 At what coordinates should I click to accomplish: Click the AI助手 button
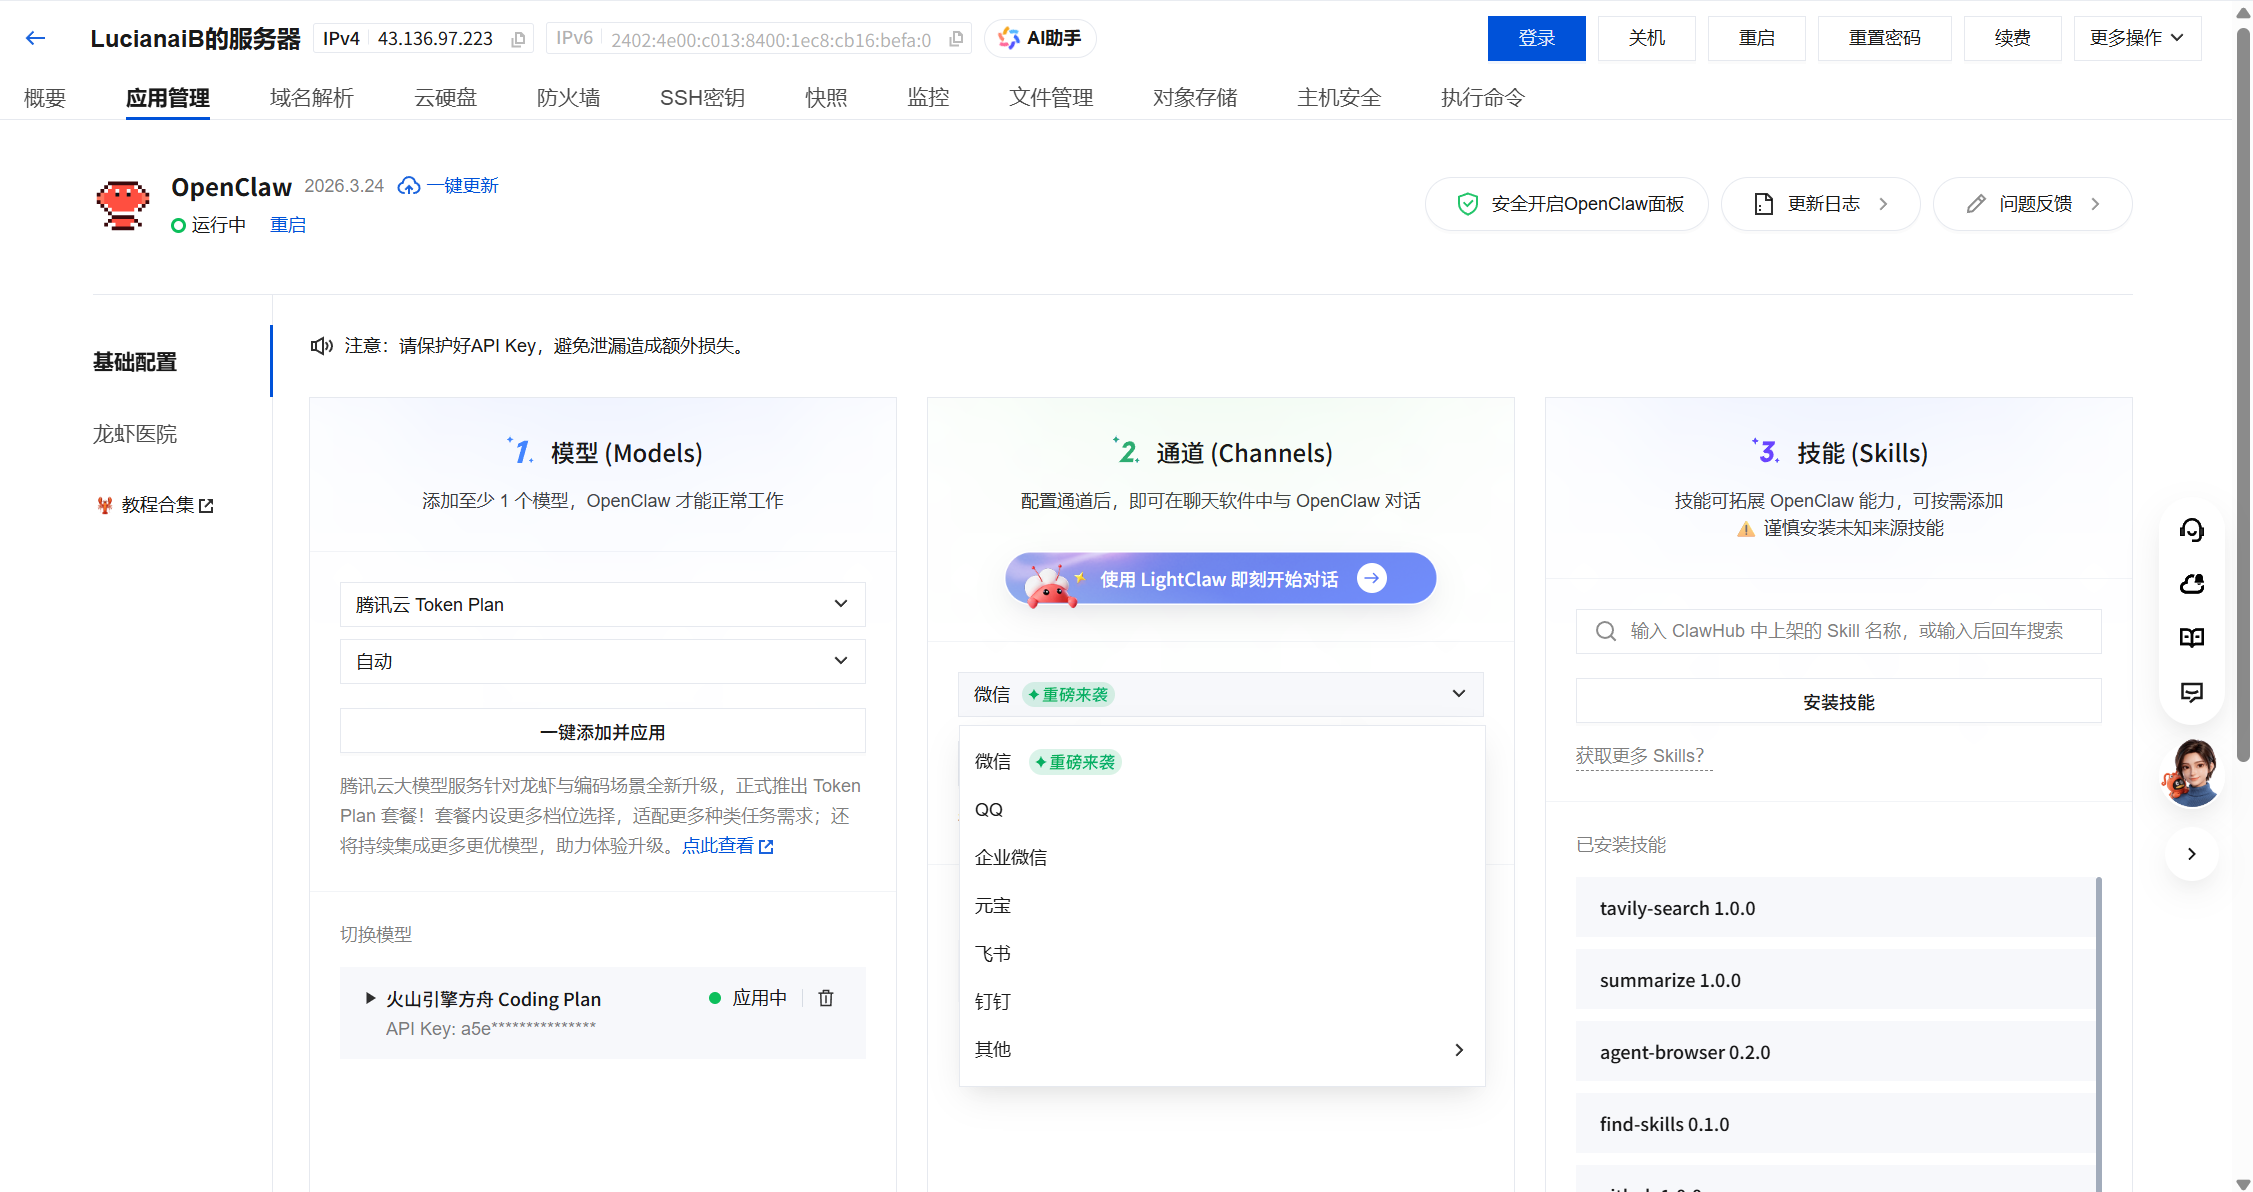1040,38
